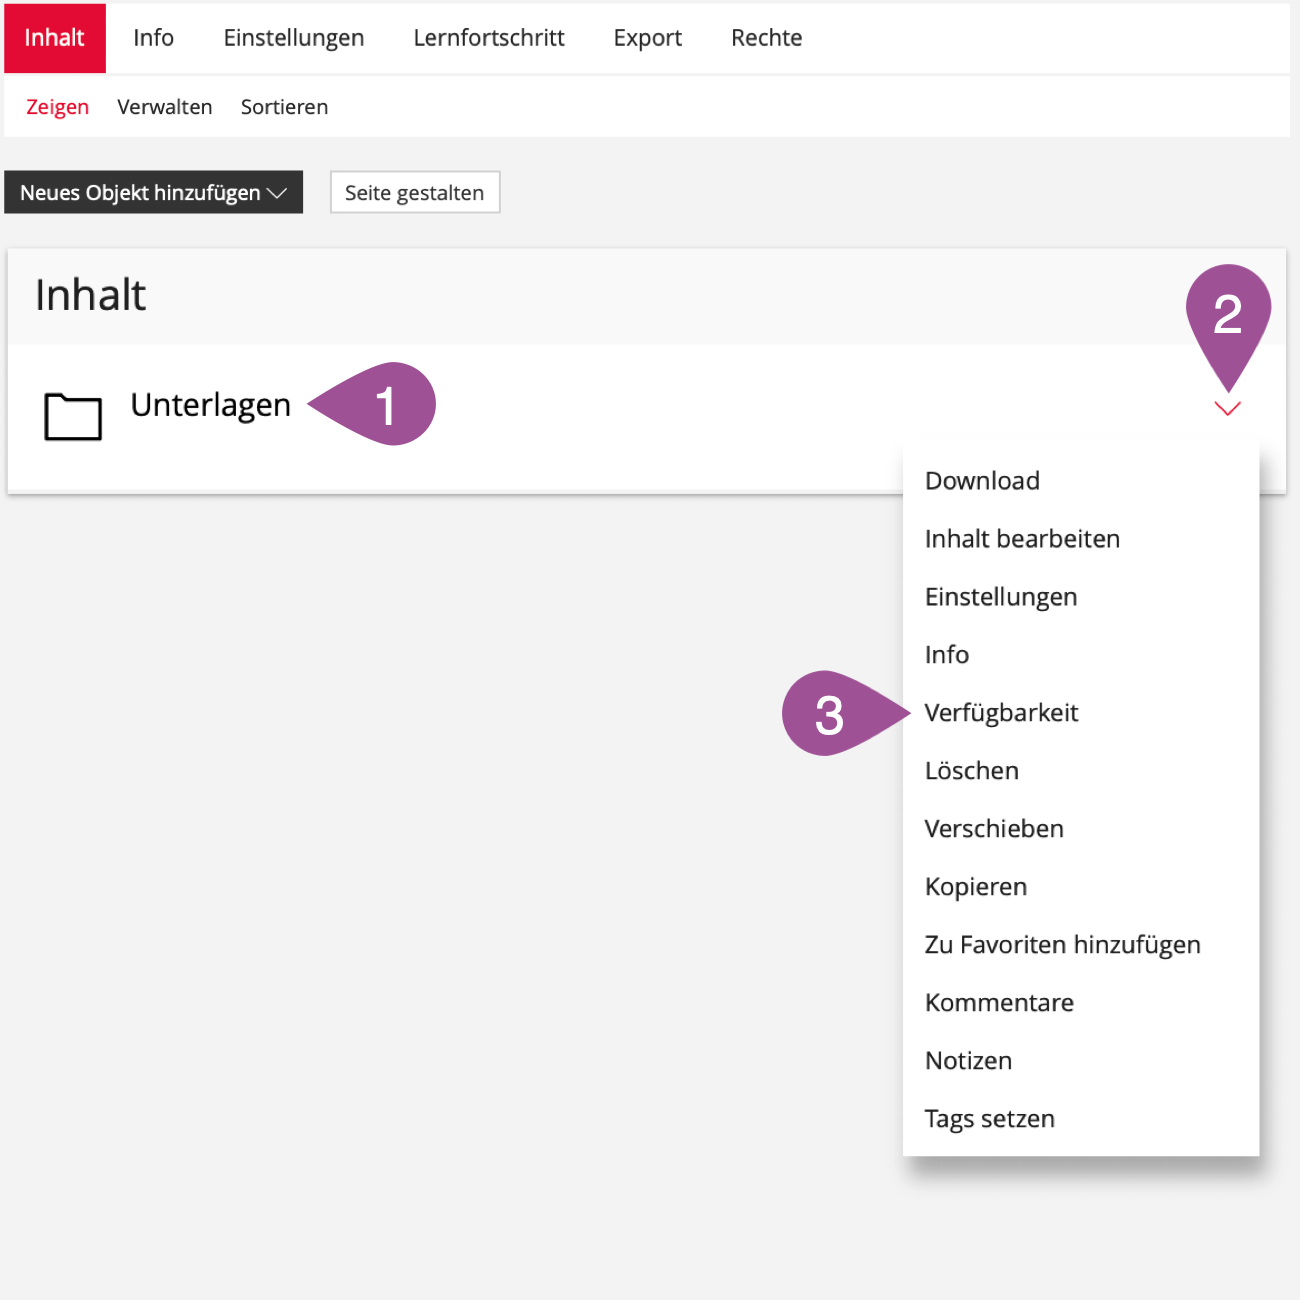Select Inhalt bearbeiten in the dropdown menu
The width and height of the screenshot is (1300, 1300).
(1021, 539)
